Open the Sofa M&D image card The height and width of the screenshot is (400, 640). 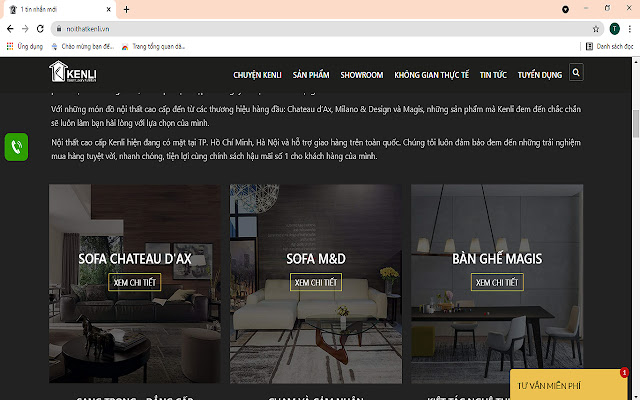click(316, 284)
